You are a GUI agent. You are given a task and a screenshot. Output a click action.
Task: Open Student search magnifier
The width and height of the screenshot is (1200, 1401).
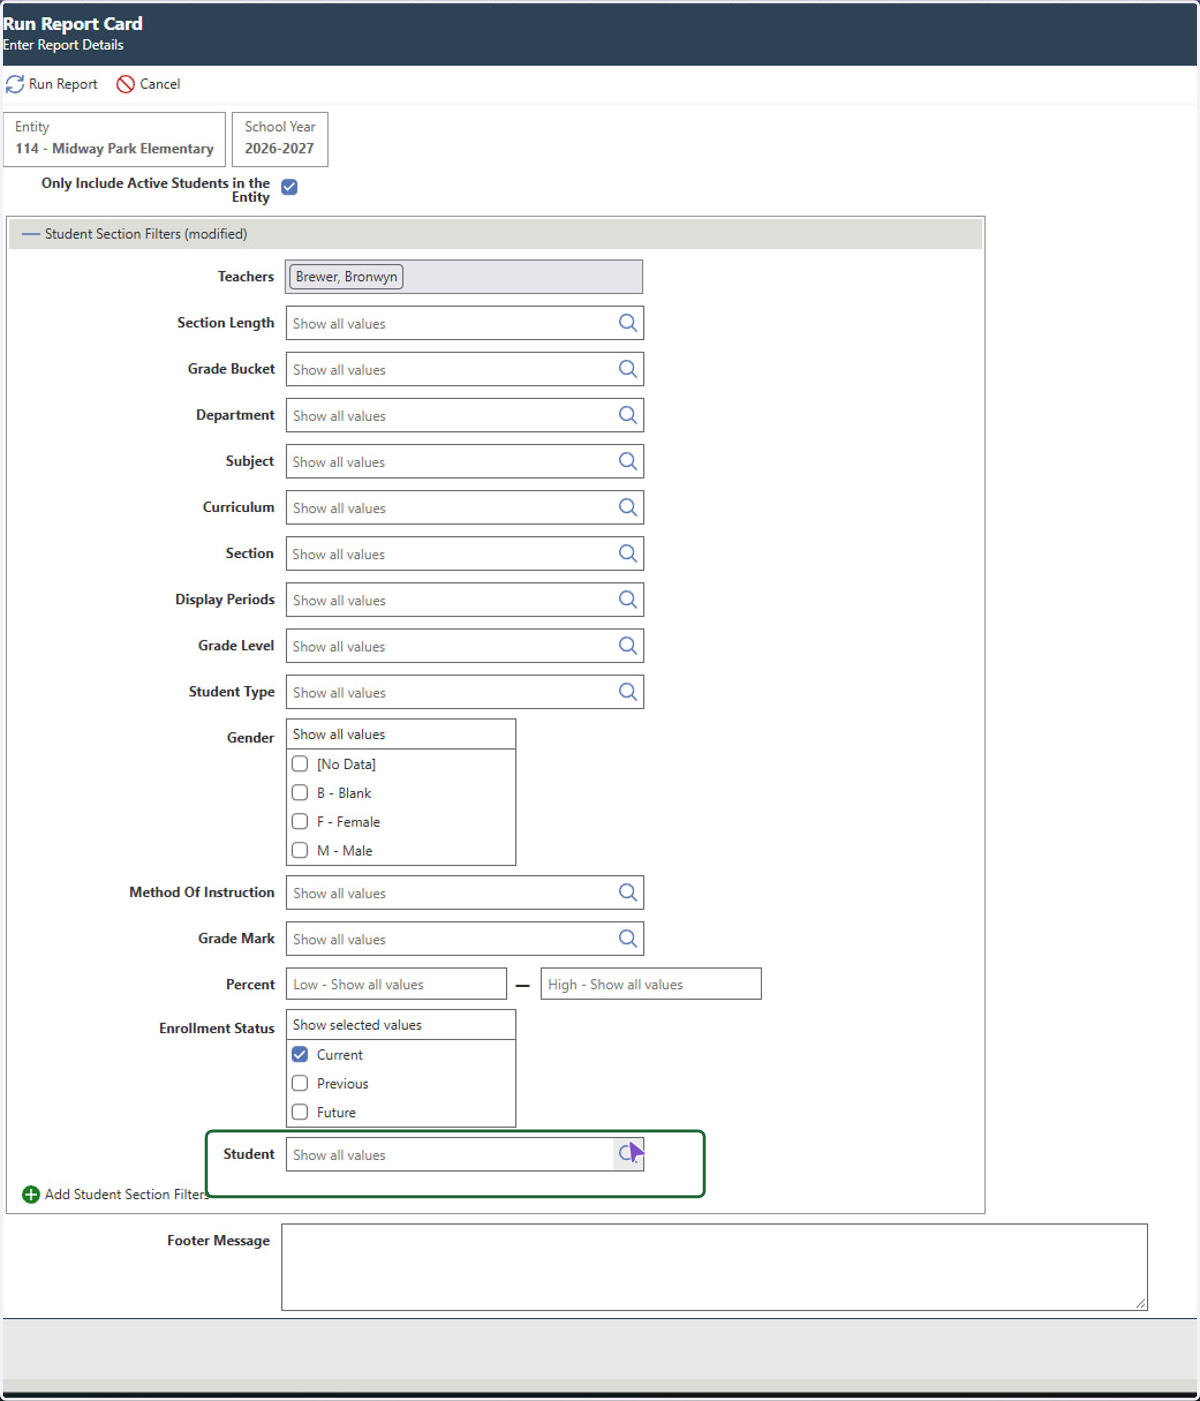click(x=628, y=1154)
